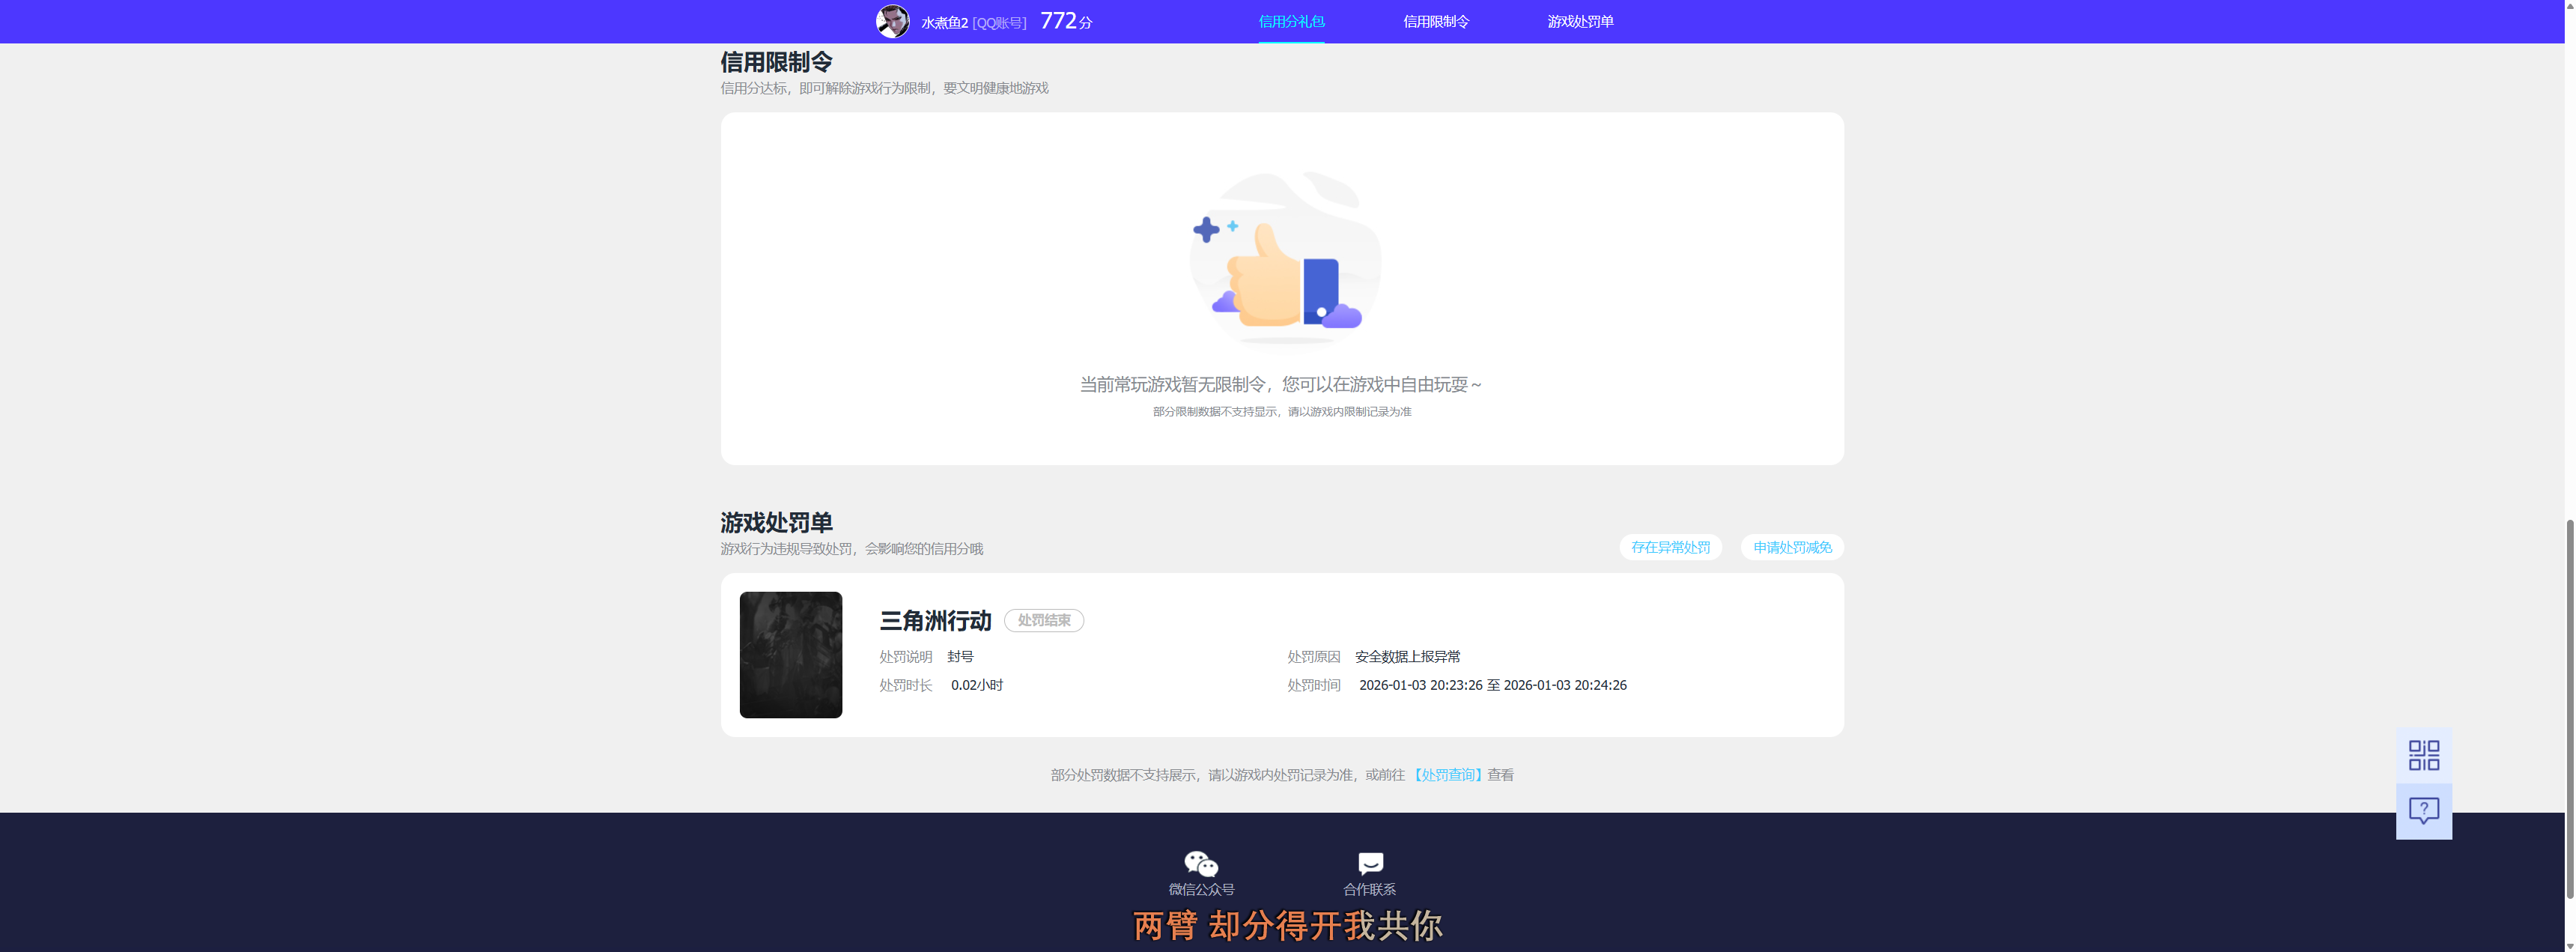Click the scrollbar down arrow

pyautogui.click(x=2570, y=945)
